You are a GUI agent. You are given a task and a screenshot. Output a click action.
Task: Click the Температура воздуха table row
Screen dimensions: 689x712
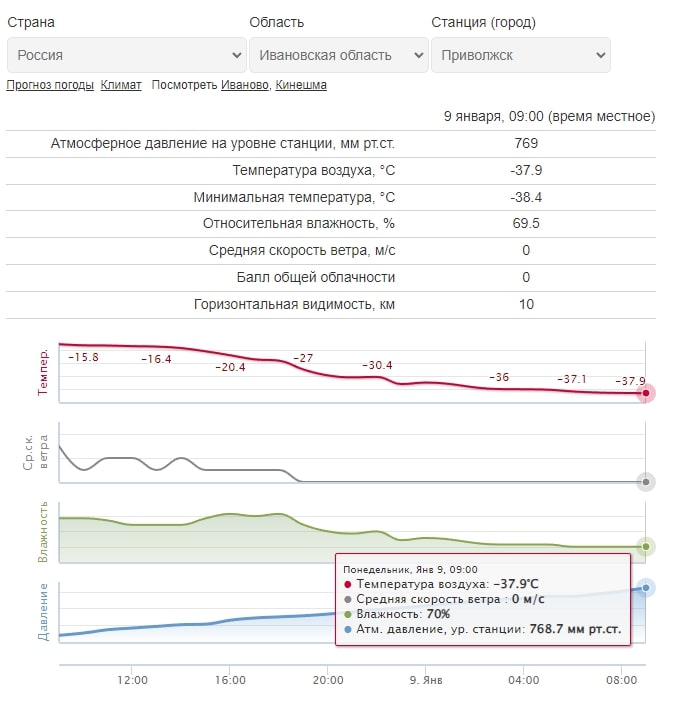pos(331,171)
